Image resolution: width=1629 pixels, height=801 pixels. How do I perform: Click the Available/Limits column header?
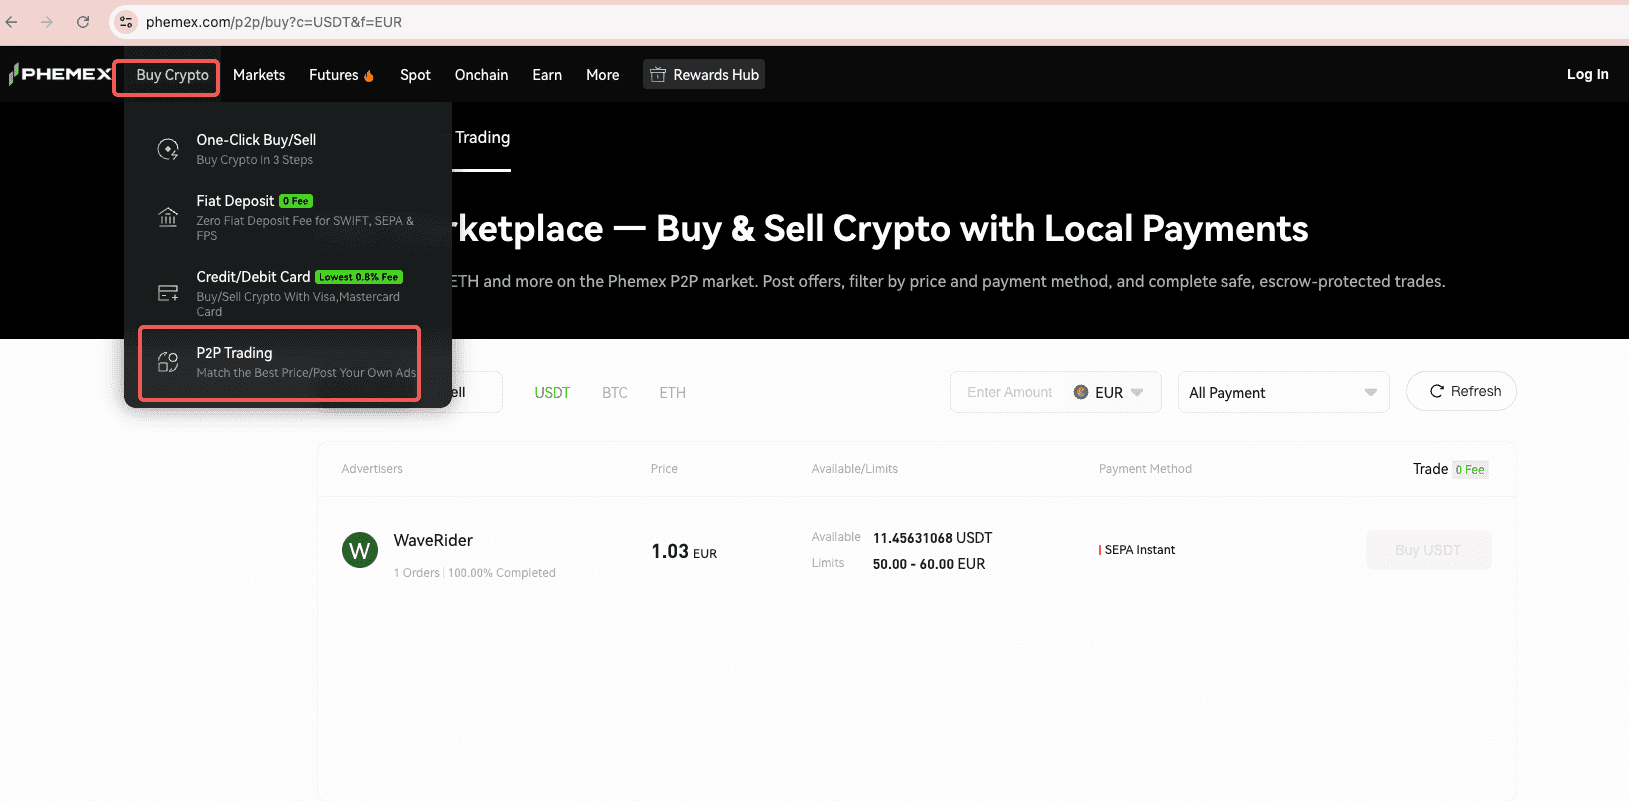pos(855,469)
